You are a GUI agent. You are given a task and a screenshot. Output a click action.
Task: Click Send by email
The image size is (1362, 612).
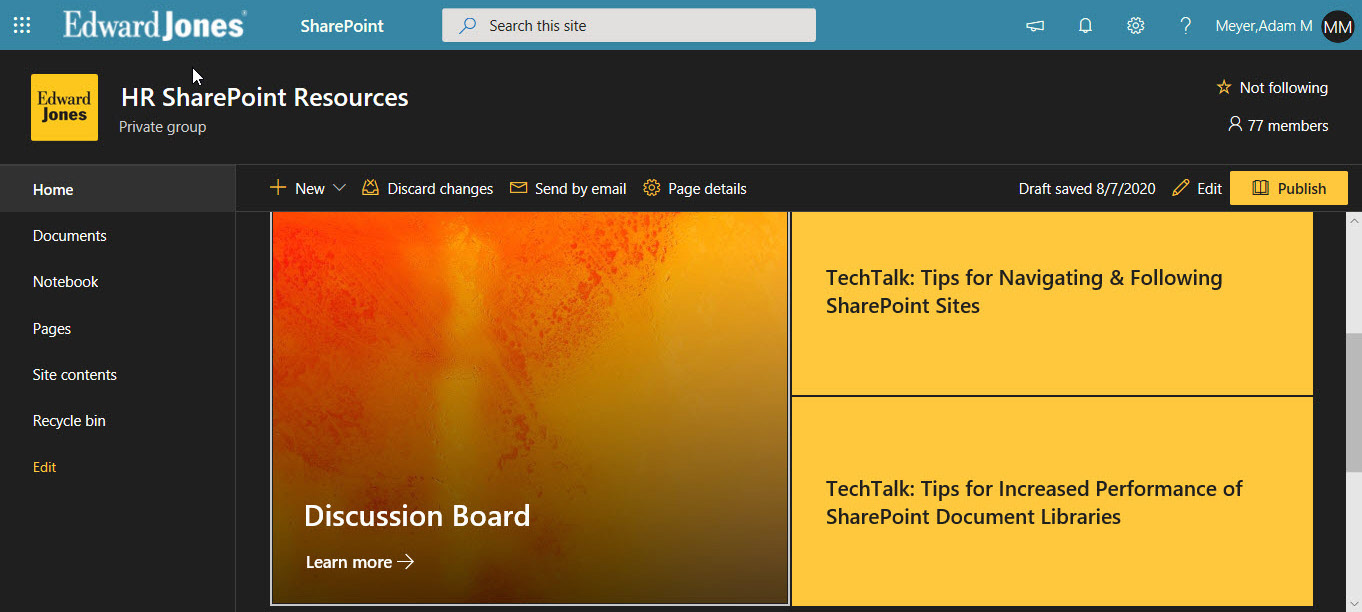(x=568, y=188)
